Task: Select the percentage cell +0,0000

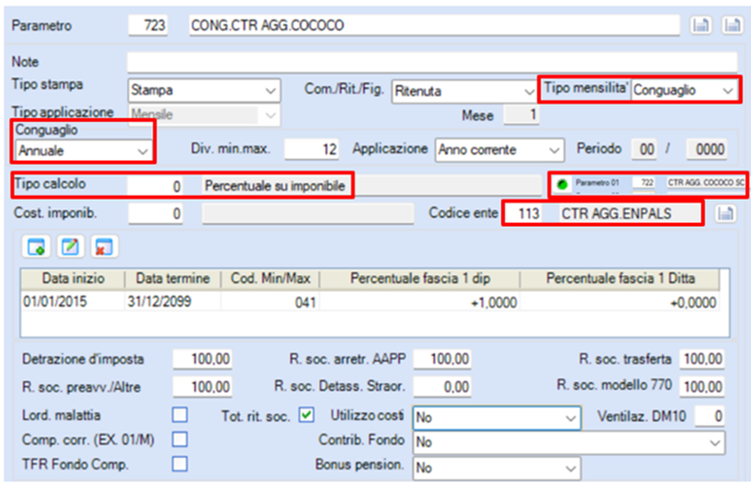Action: (620, 302)
